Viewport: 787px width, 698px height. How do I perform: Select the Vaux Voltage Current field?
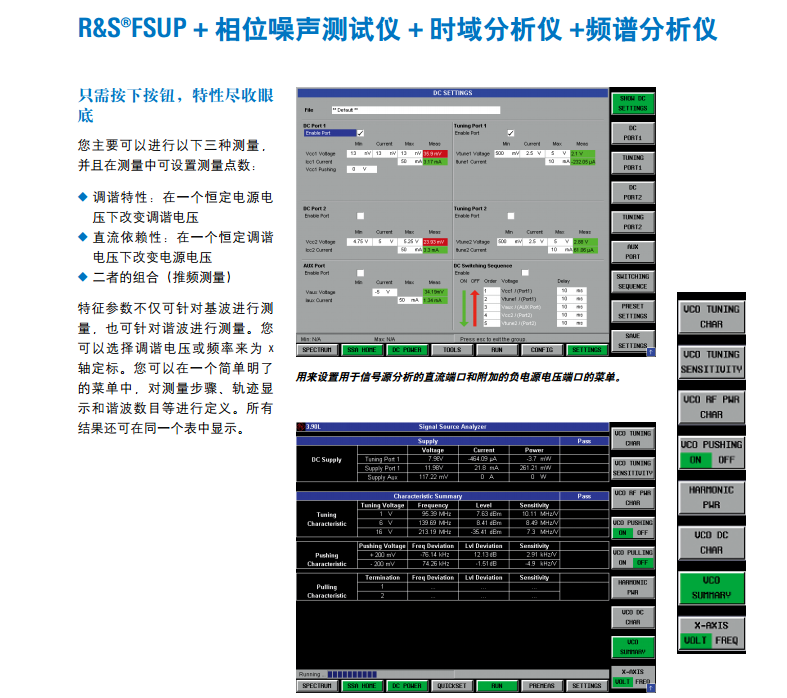click(384, 292)
